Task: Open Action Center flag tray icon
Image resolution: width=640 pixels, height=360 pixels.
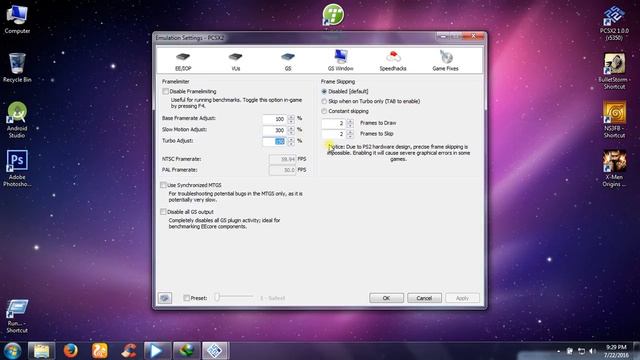Action: click(570, 351)
